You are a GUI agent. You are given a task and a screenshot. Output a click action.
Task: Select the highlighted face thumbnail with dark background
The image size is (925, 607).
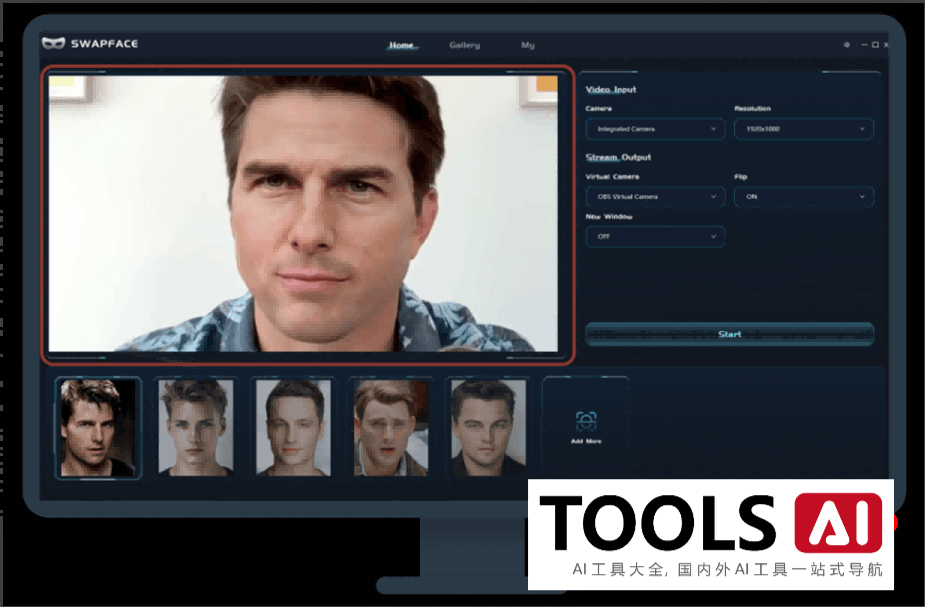pos(97,427)
